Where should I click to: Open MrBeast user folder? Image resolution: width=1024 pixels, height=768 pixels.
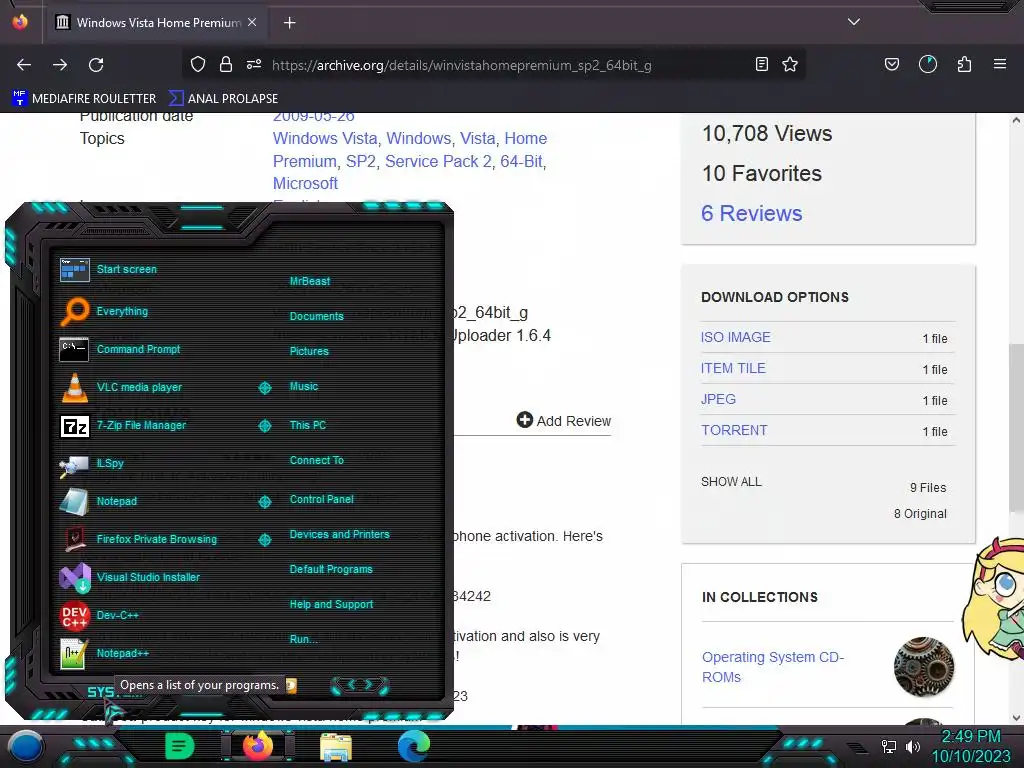coord(310,281)
